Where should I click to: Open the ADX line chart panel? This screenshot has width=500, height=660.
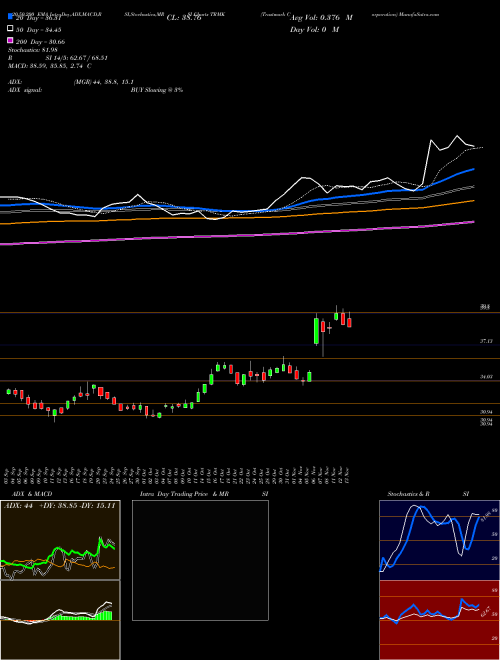(60, 540)
